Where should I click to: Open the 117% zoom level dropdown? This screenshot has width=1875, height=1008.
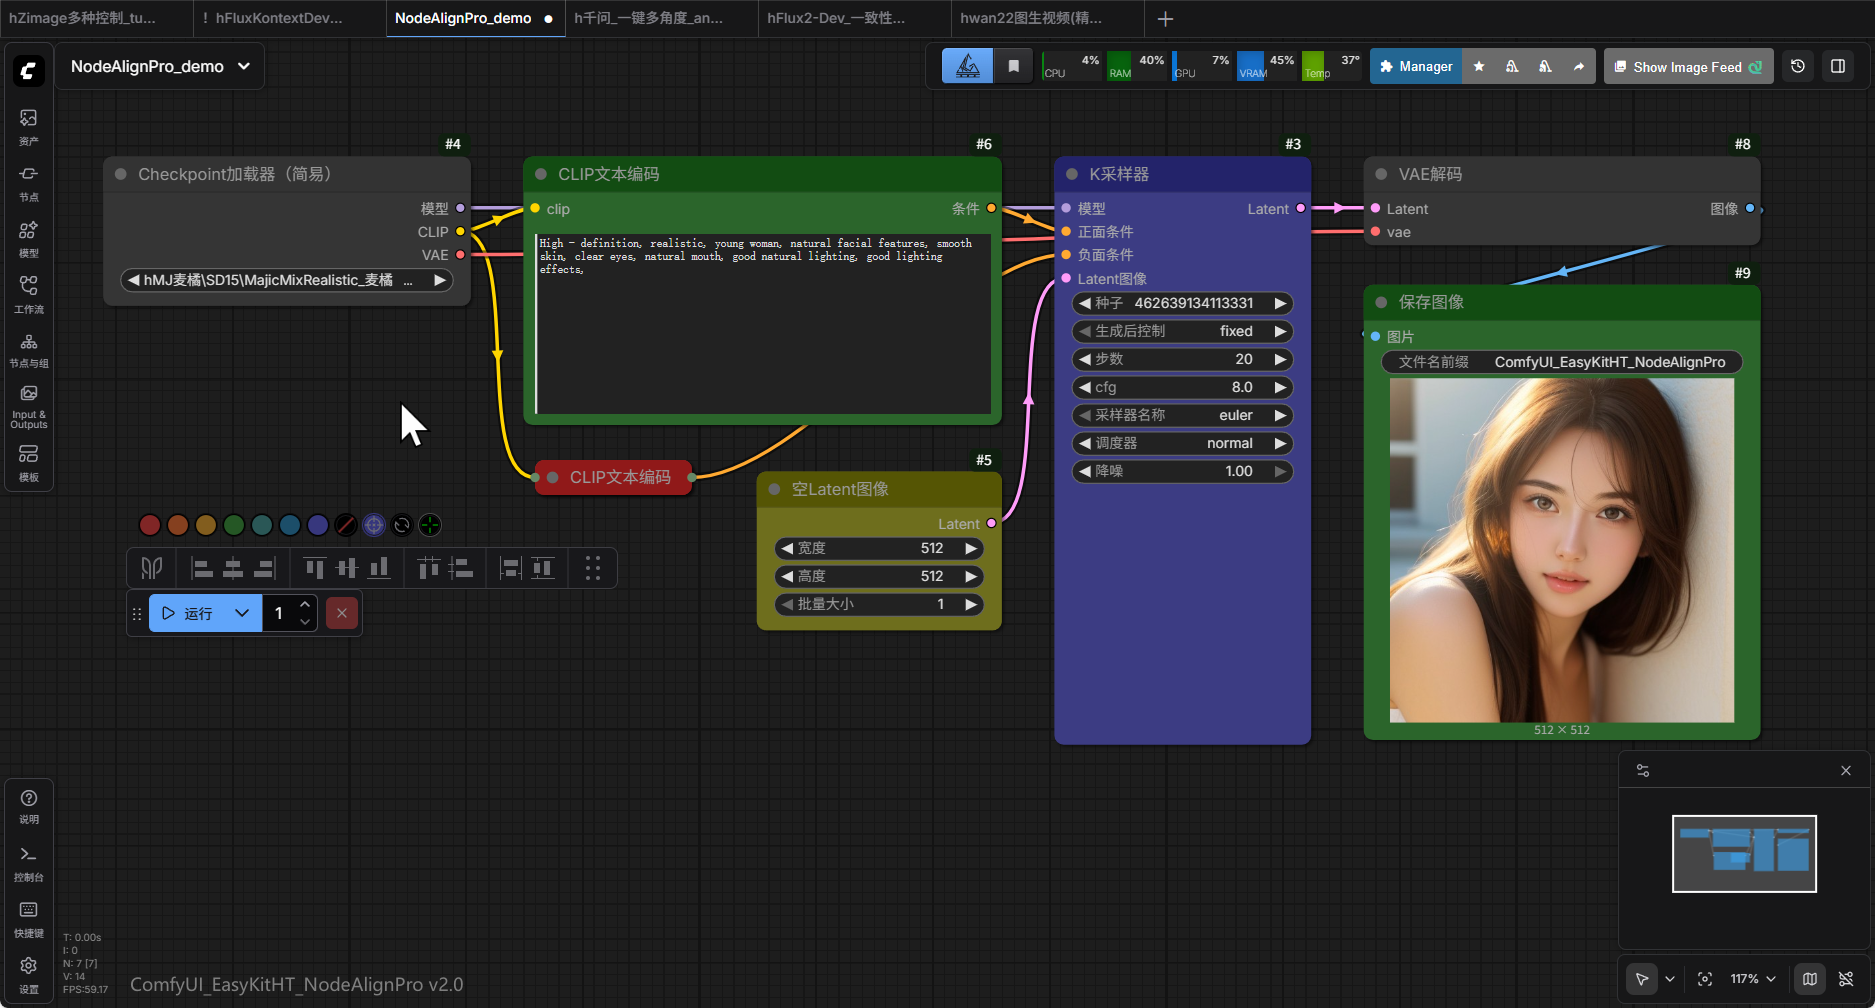coord(1753,979)
